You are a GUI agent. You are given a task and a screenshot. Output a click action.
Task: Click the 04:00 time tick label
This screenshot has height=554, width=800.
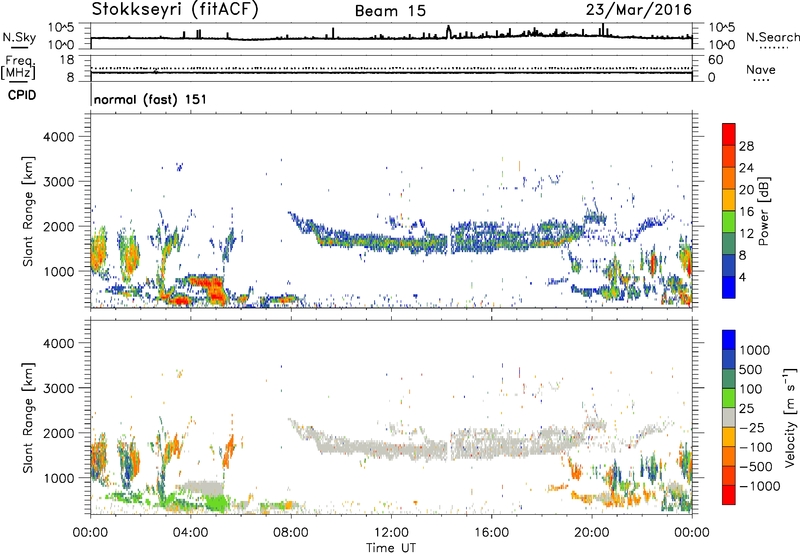pos(190,533)
